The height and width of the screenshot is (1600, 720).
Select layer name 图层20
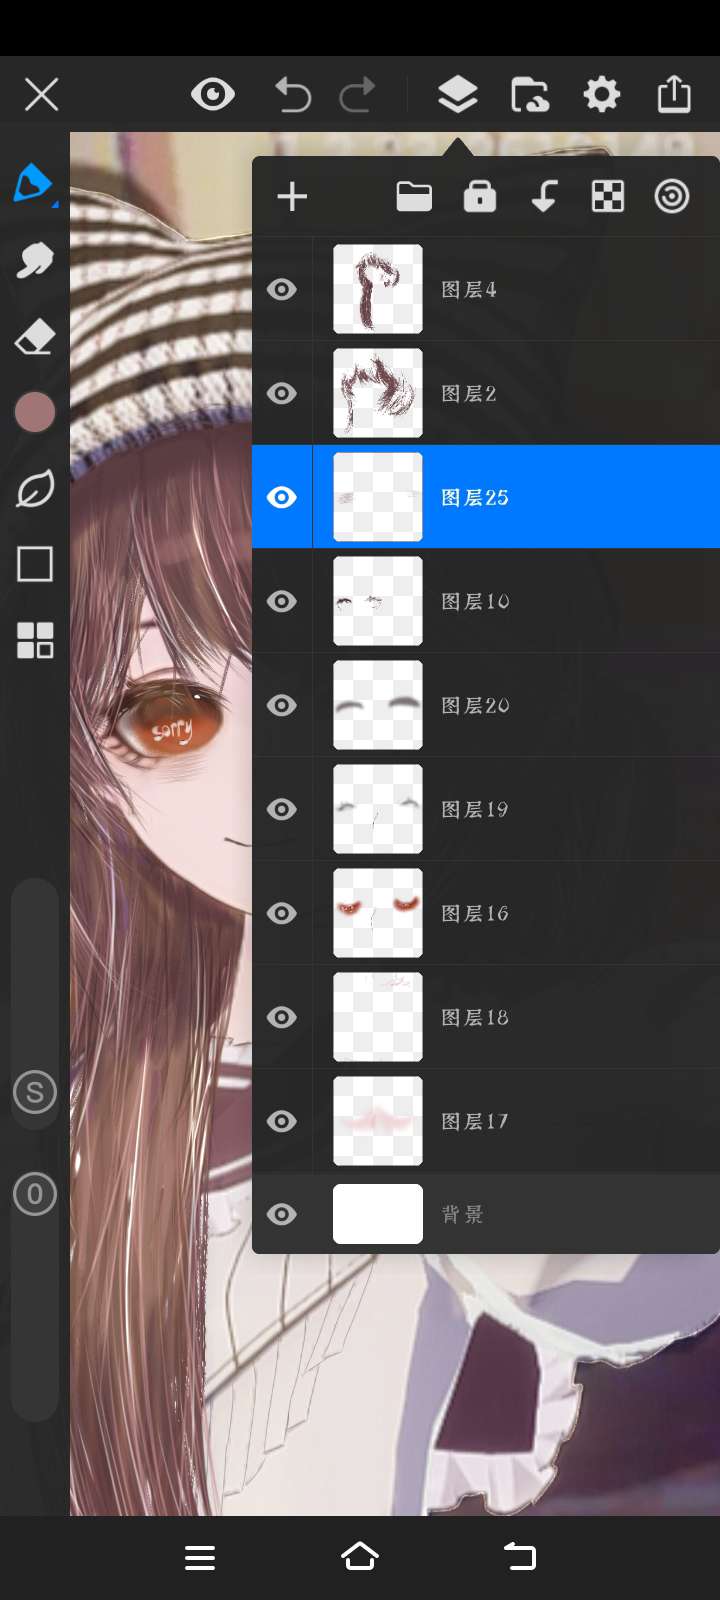click(x=475, y=706)
